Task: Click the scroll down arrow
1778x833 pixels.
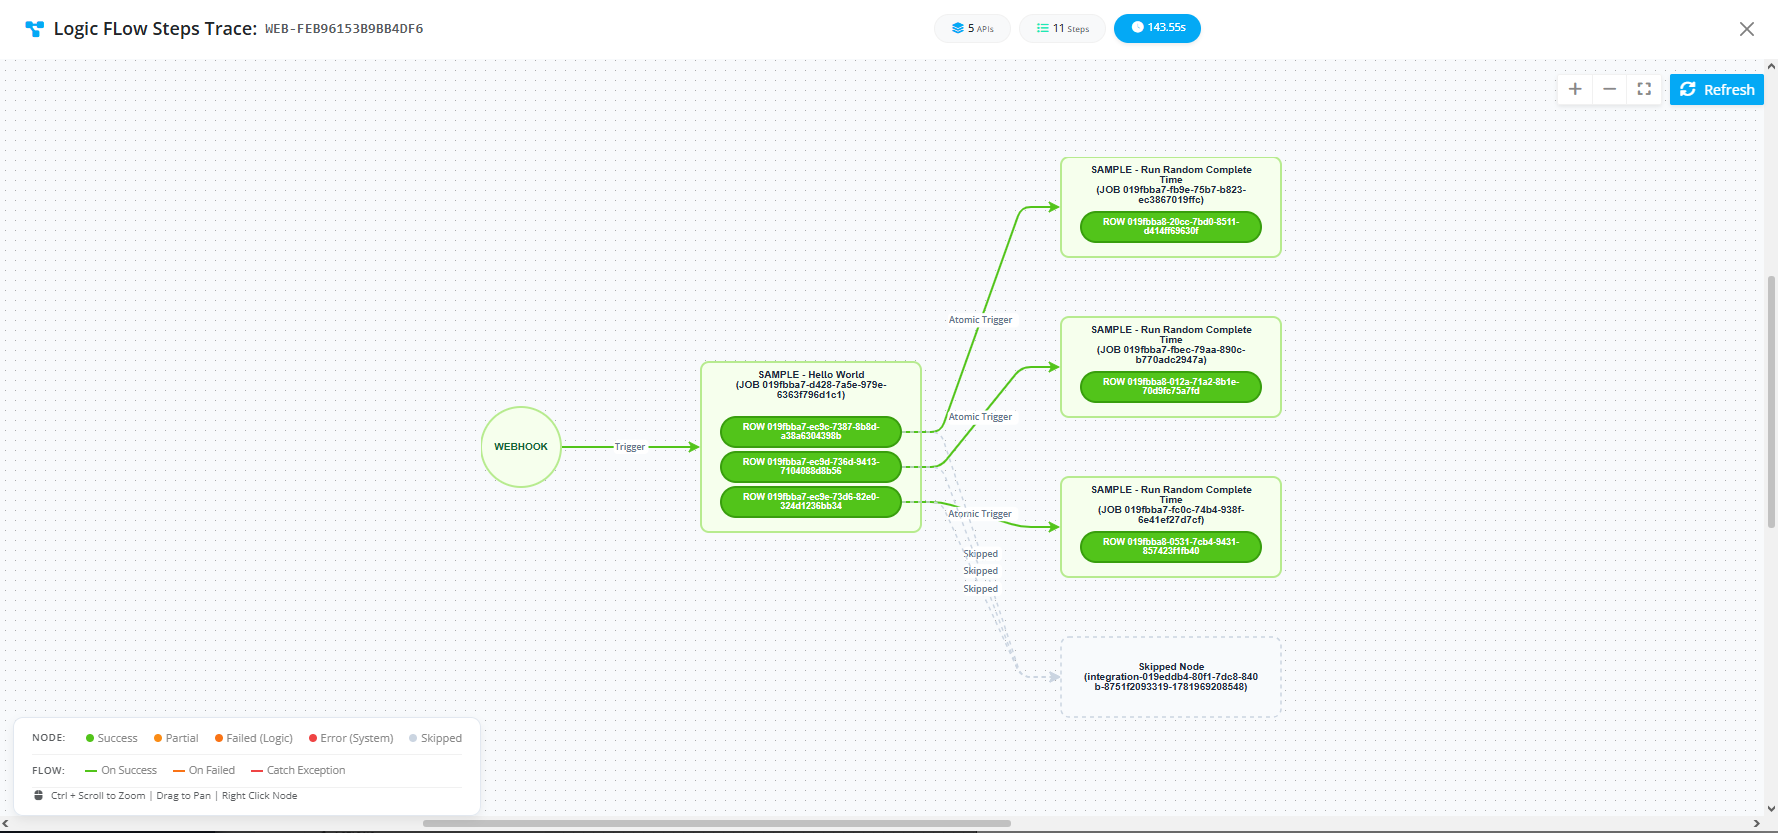Action: [1771, 809]
